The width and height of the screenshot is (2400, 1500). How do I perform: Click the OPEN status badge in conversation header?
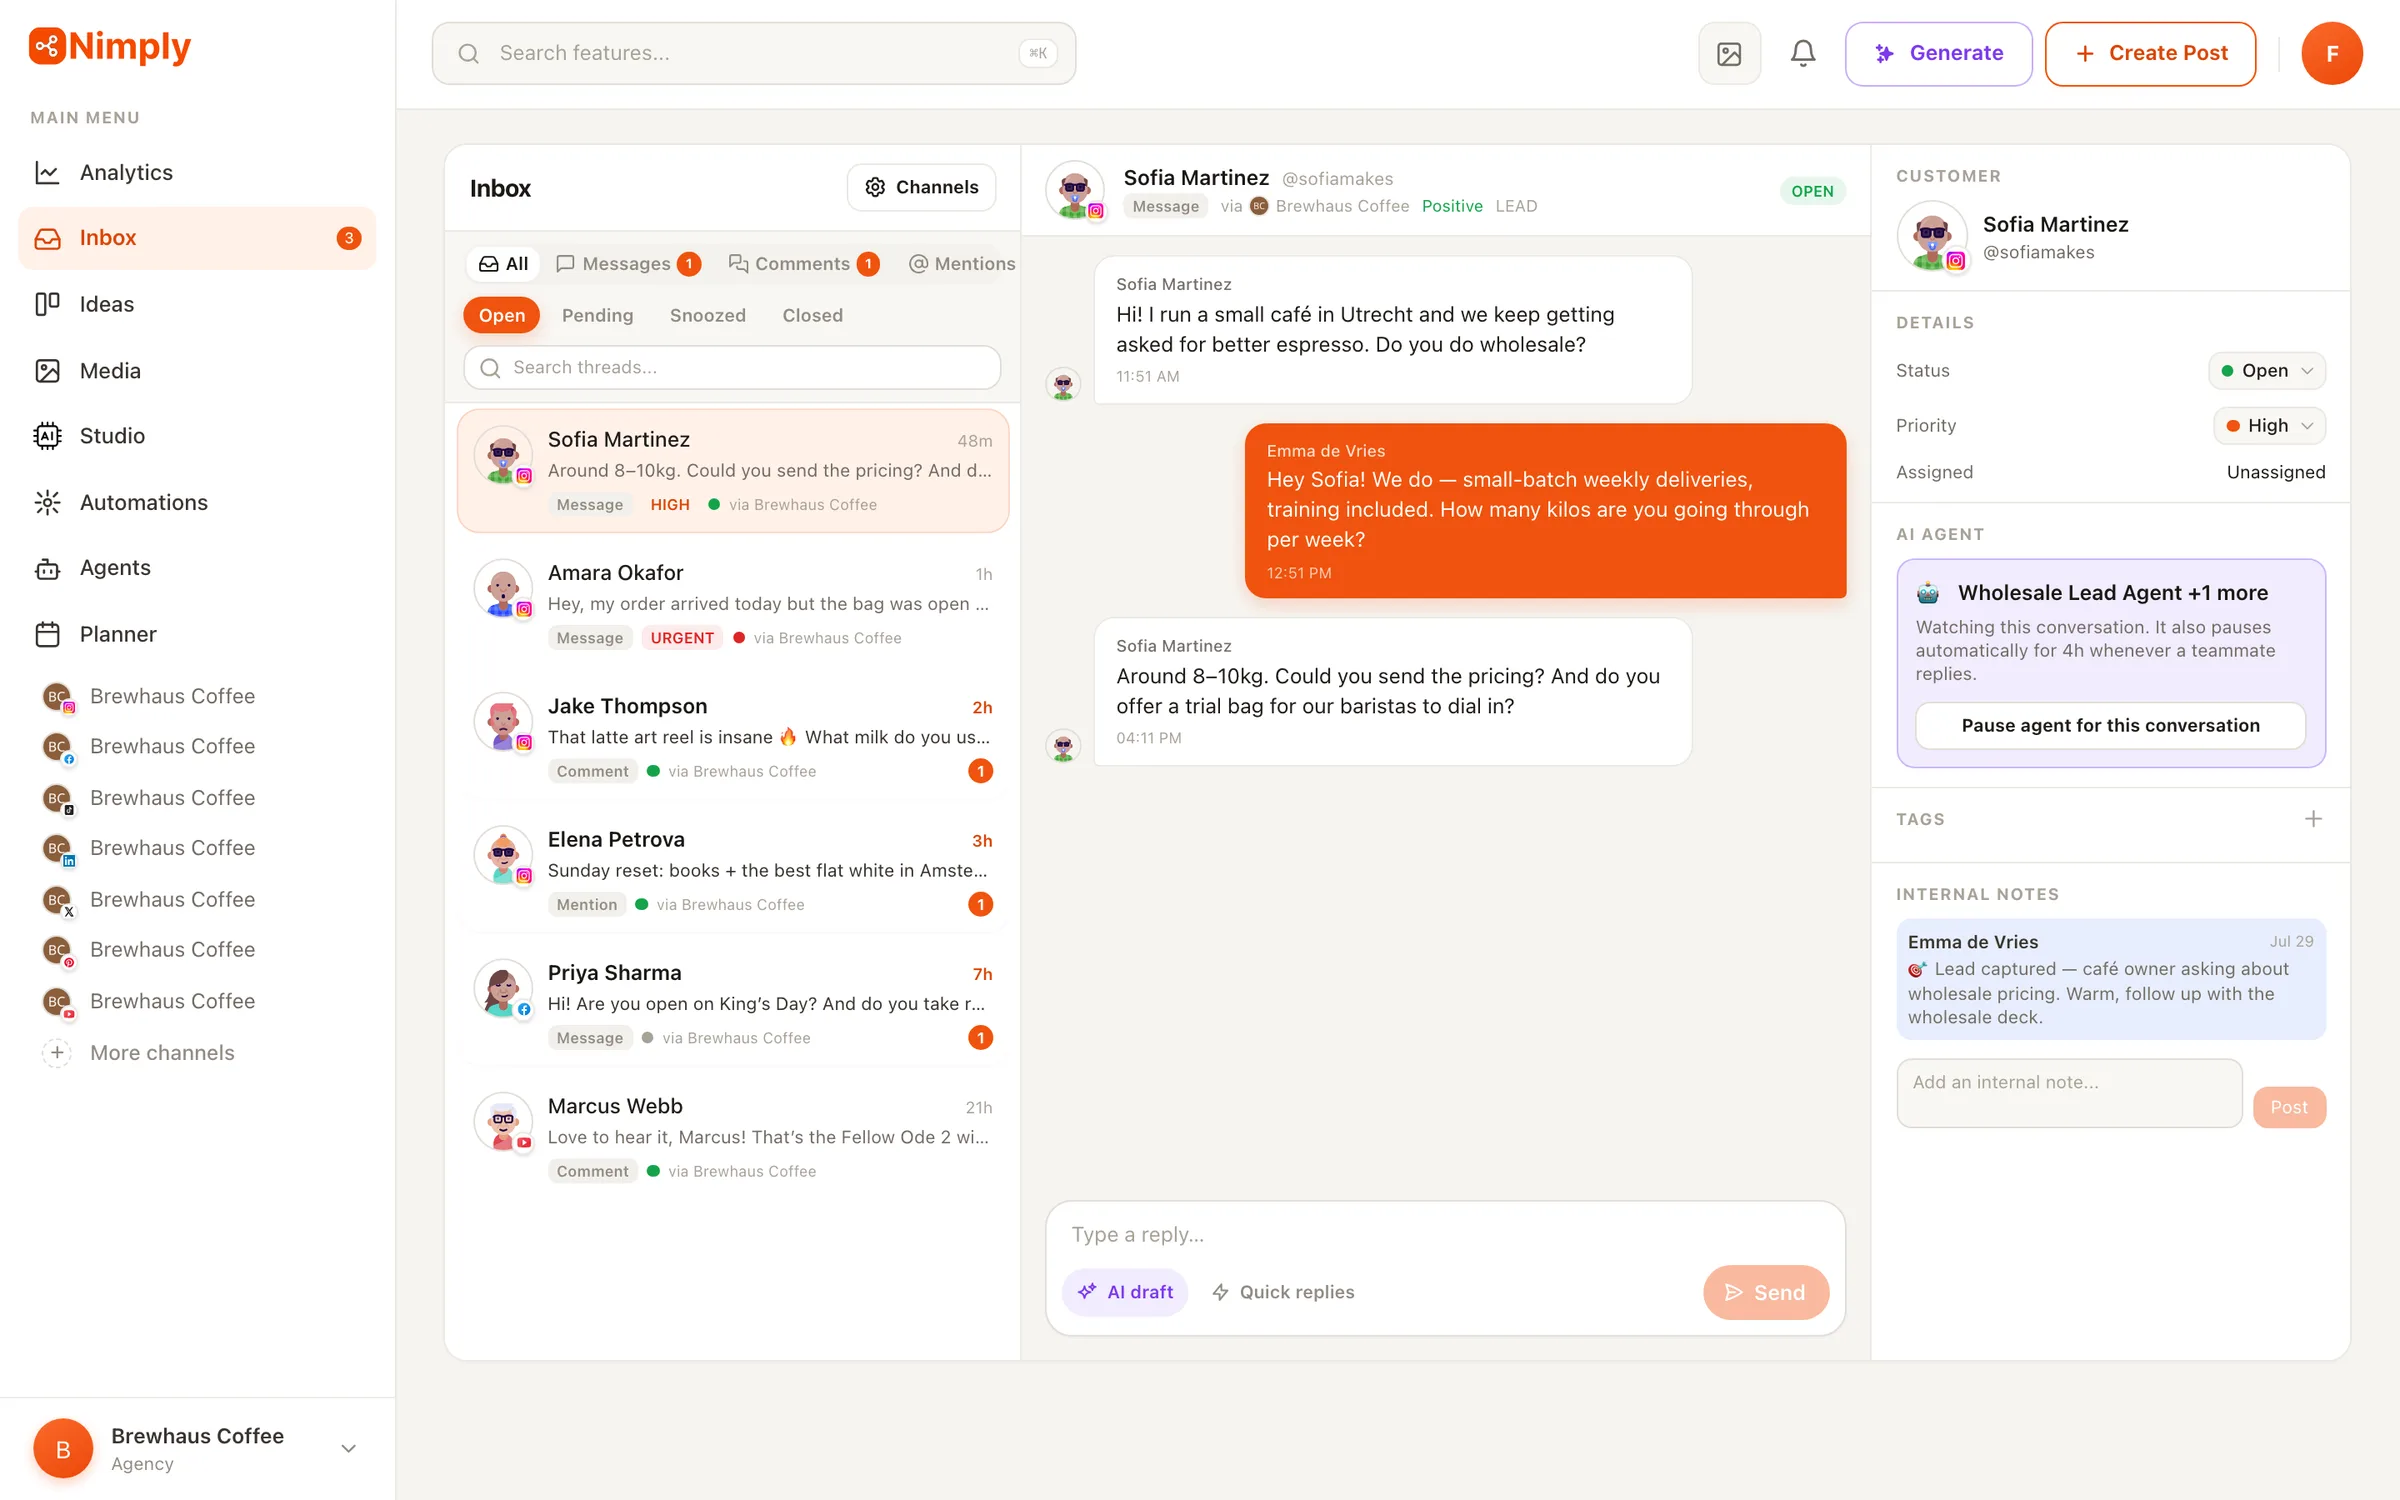tap(1812, 191)
